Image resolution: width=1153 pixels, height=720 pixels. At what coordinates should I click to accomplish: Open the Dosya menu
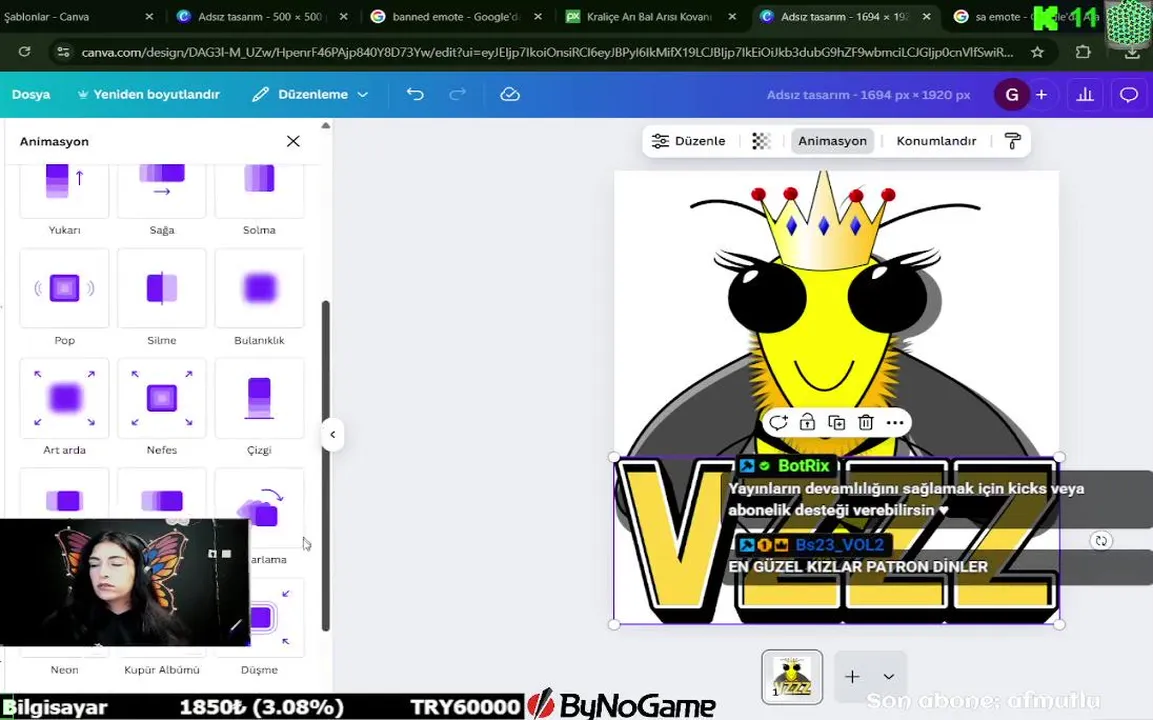point(31,94)
